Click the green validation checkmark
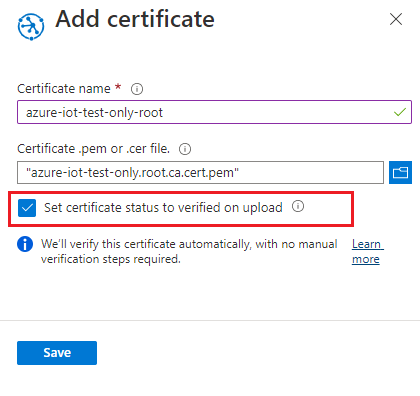 (400, 112)
